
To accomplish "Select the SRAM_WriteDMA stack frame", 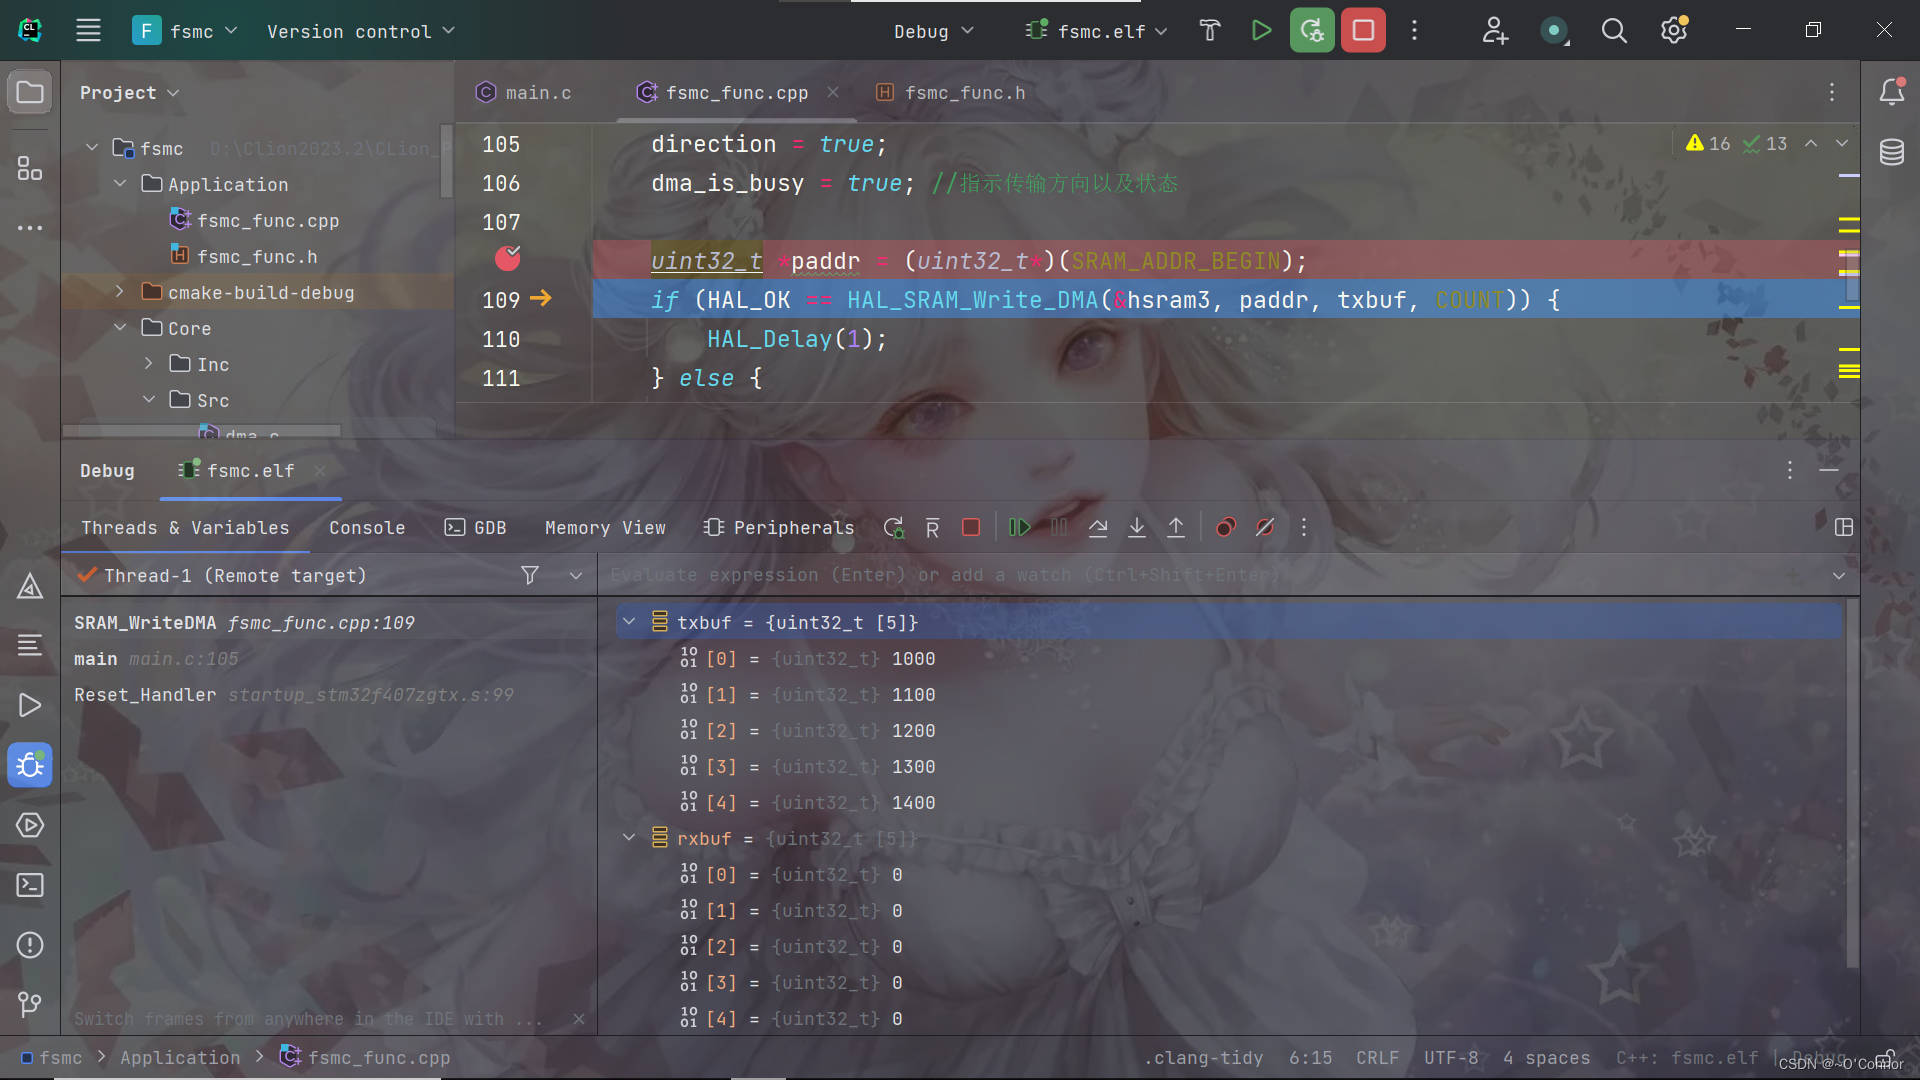I will pyautogui.click(x=244, y=622).
